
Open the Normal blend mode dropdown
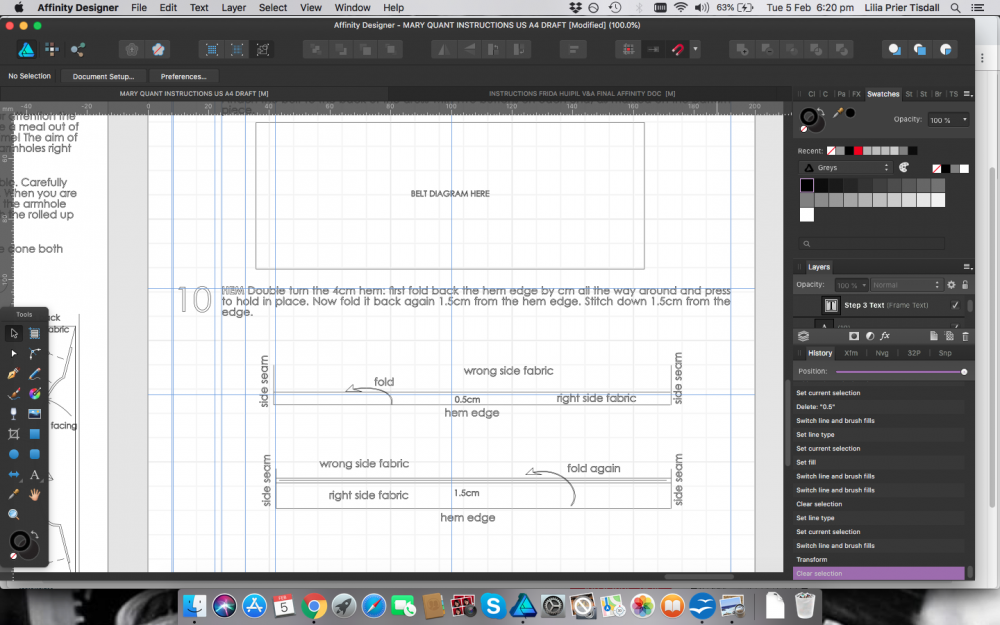point(906,284)
